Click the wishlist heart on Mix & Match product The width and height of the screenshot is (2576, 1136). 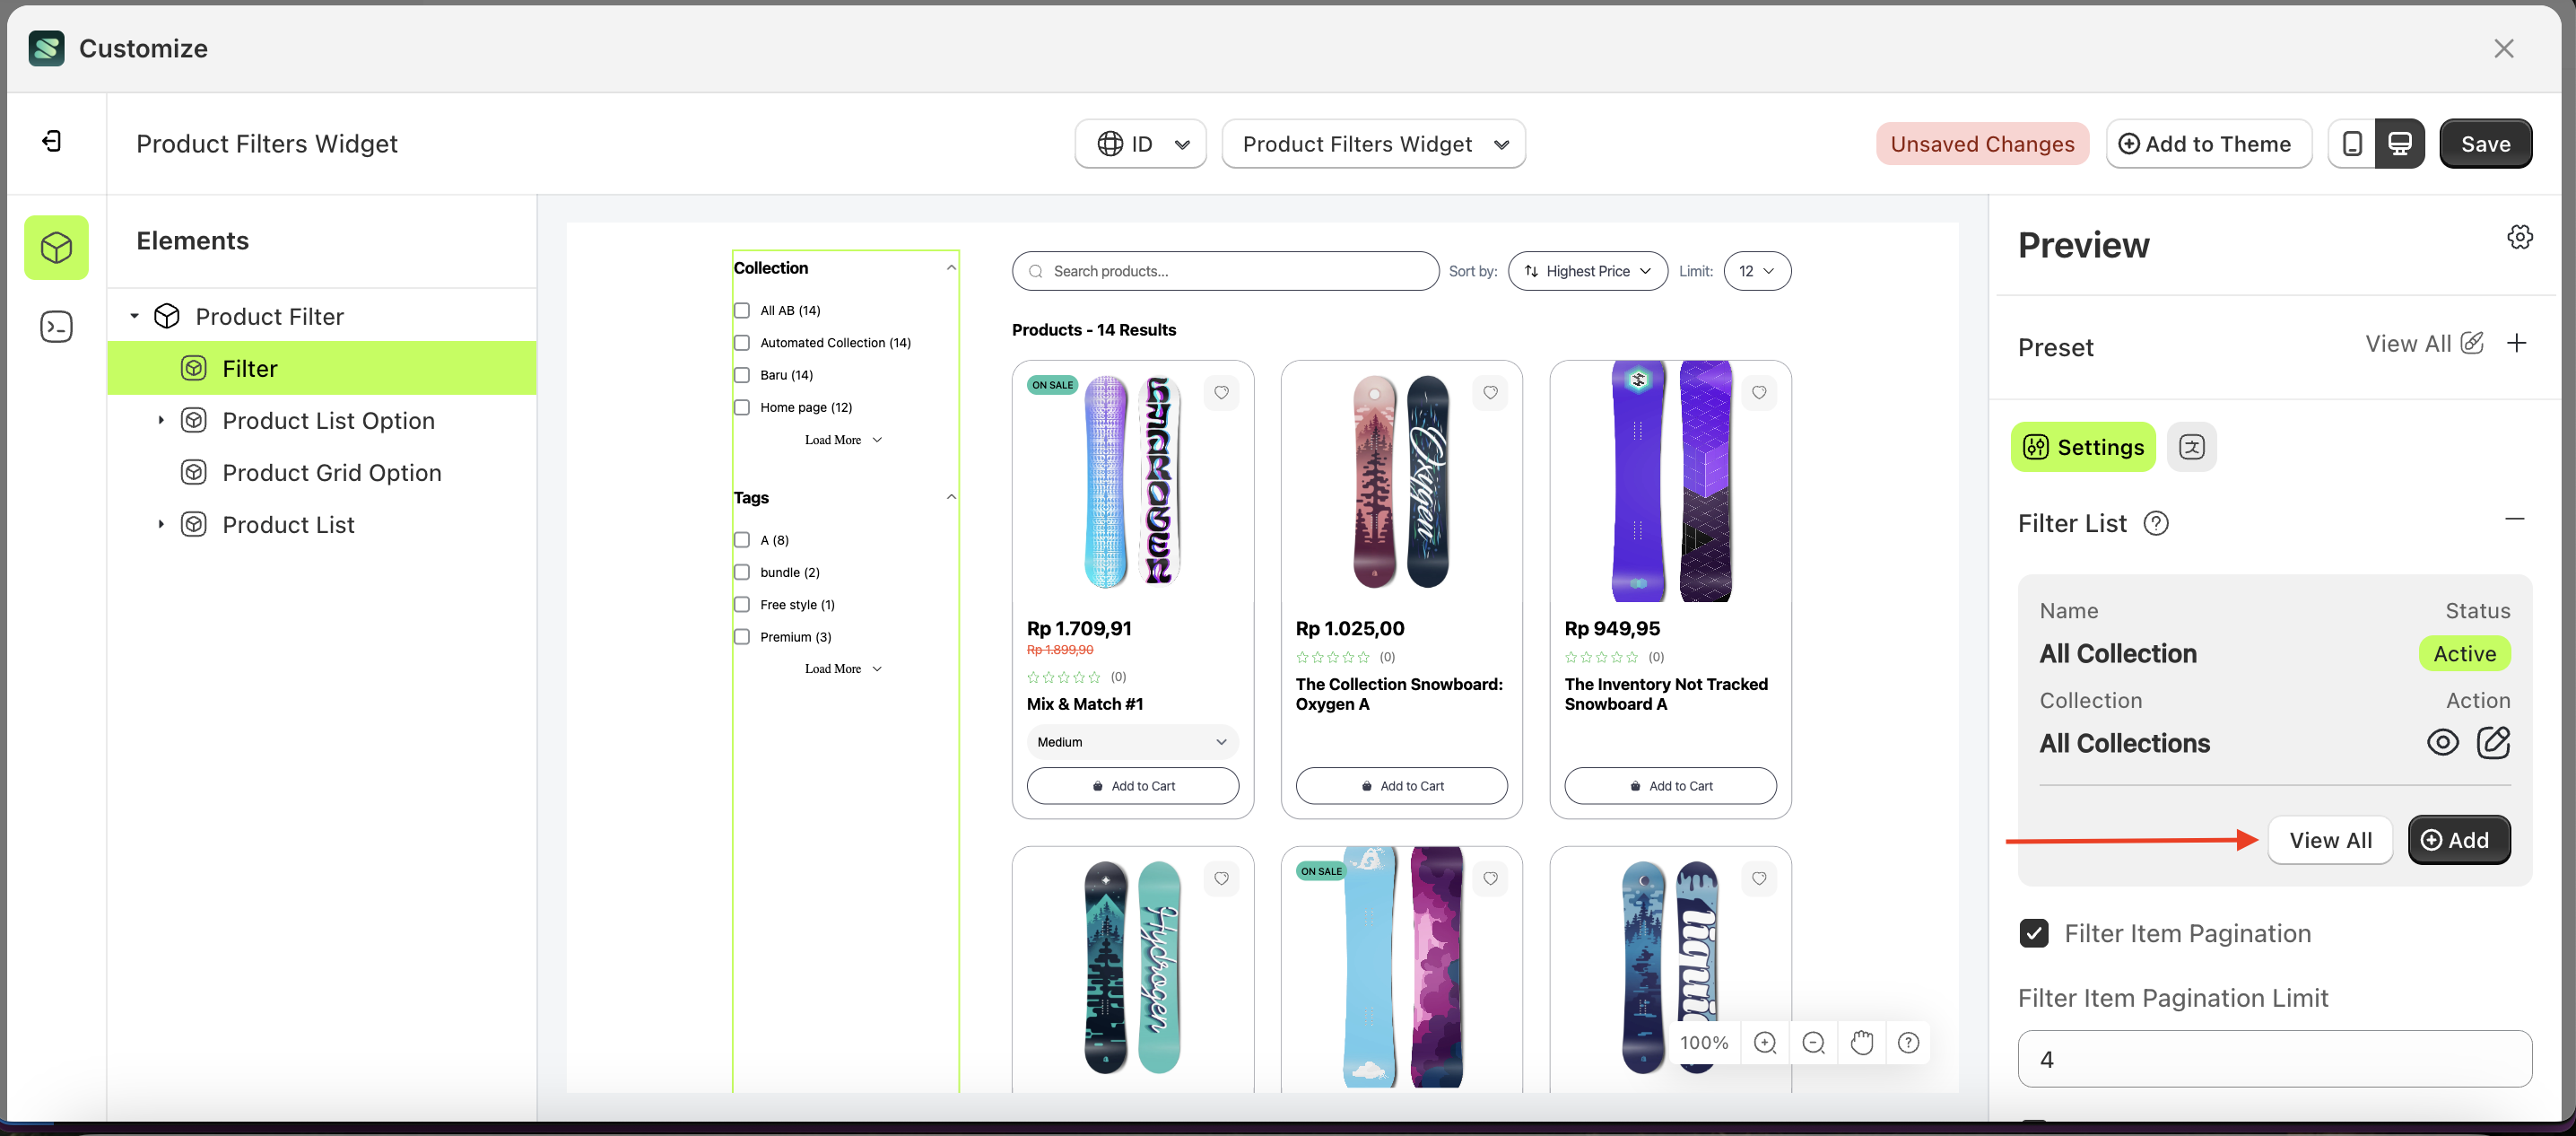pos(1221,392)
